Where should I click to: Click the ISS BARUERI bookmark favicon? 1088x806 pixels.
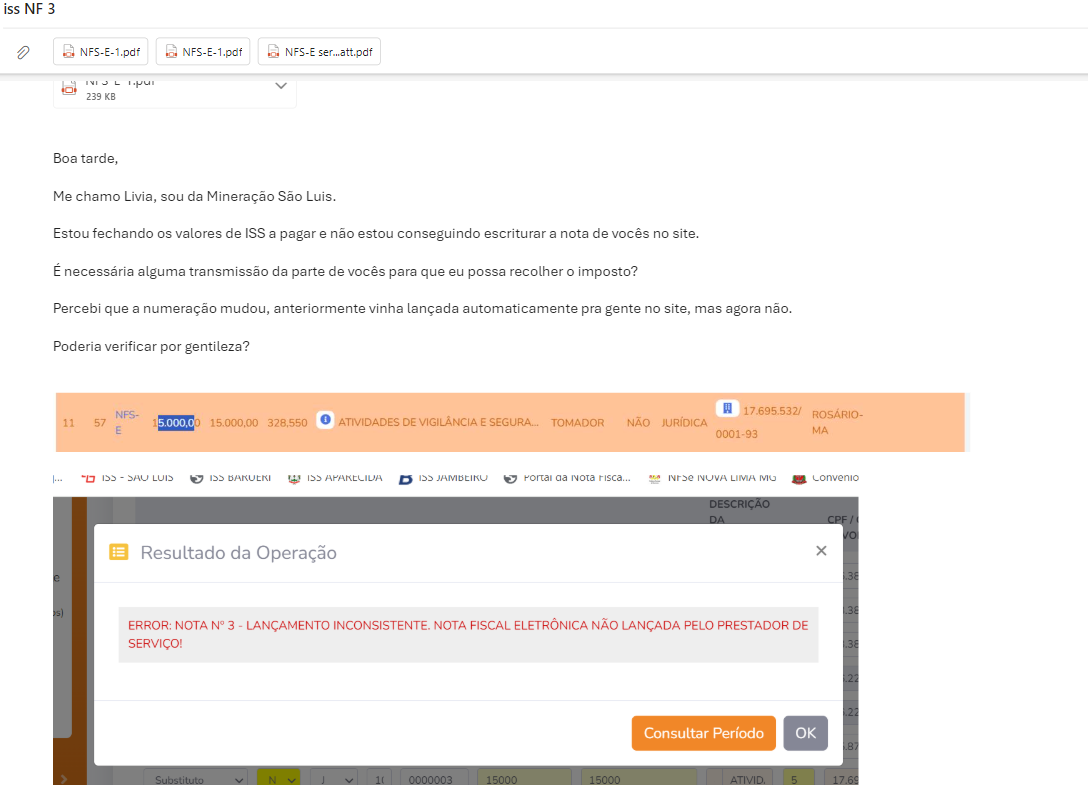coord(196,478)
